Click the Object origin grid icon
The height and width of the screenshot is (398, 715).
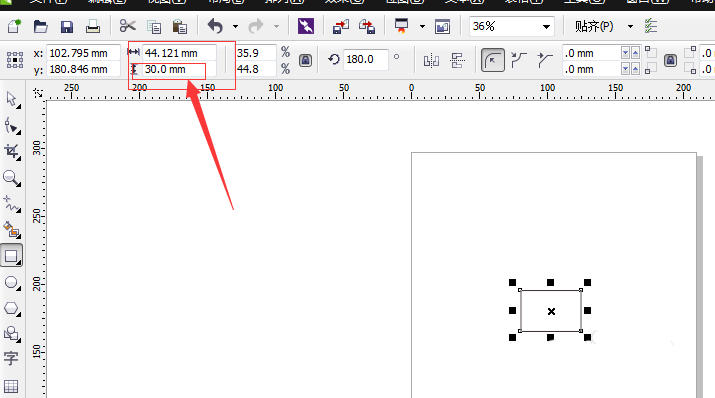pos(15,60)
